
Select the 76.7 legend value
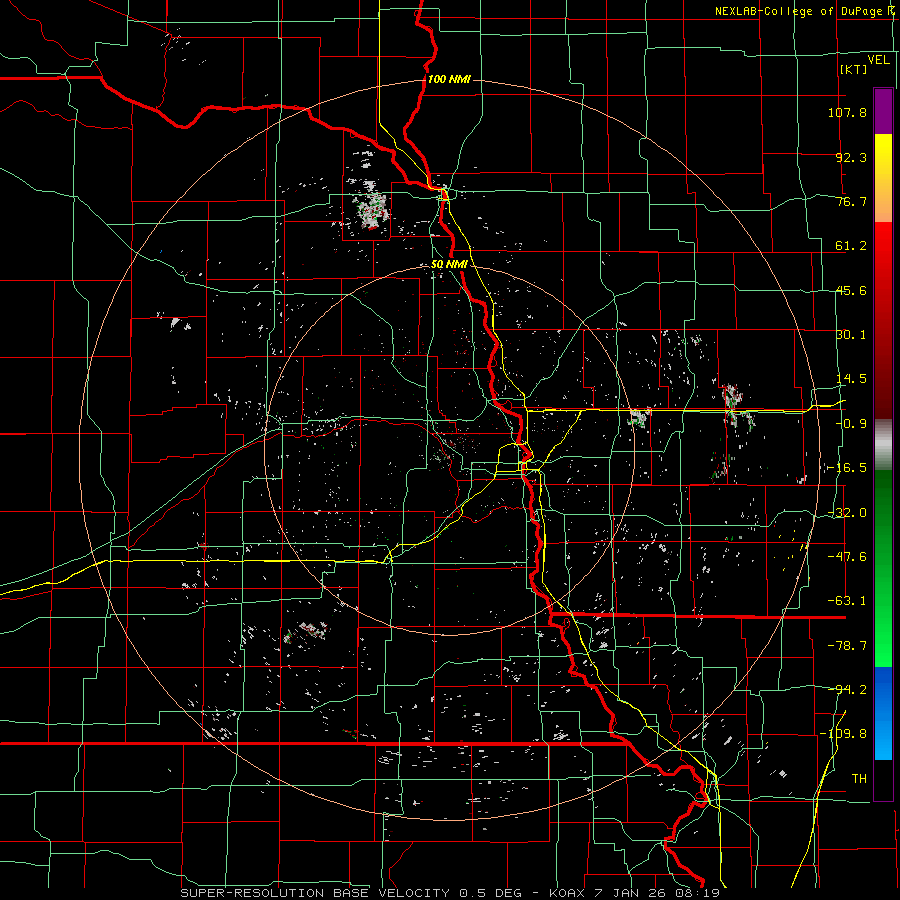coord(851,201)
